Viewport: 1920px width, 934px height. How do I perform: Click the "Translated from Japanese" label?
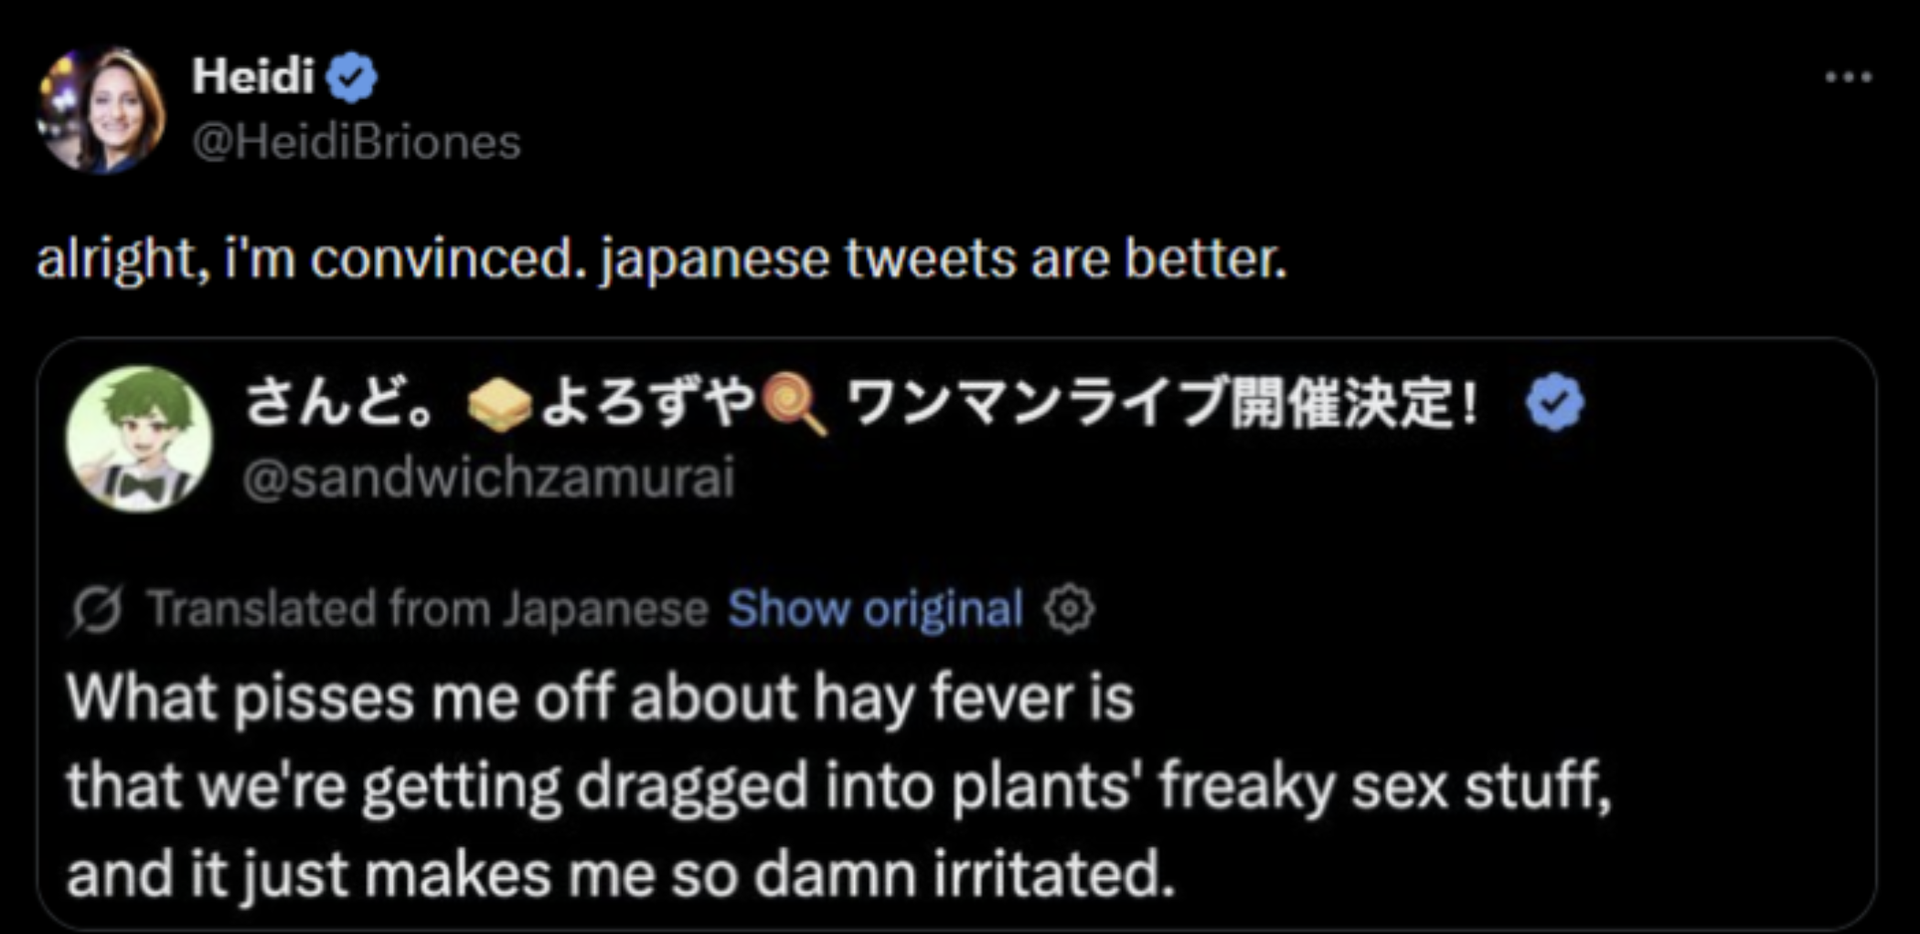428,609
